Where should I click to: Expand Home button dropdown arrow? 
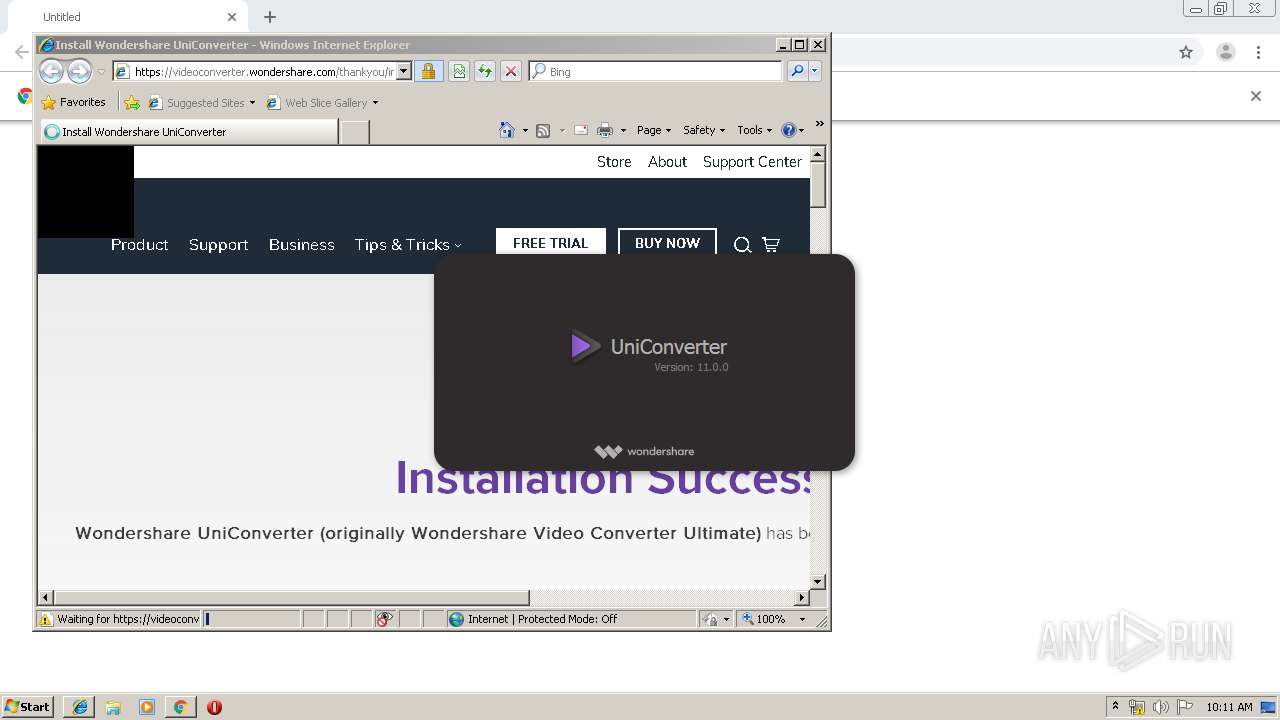coord(525,130)
